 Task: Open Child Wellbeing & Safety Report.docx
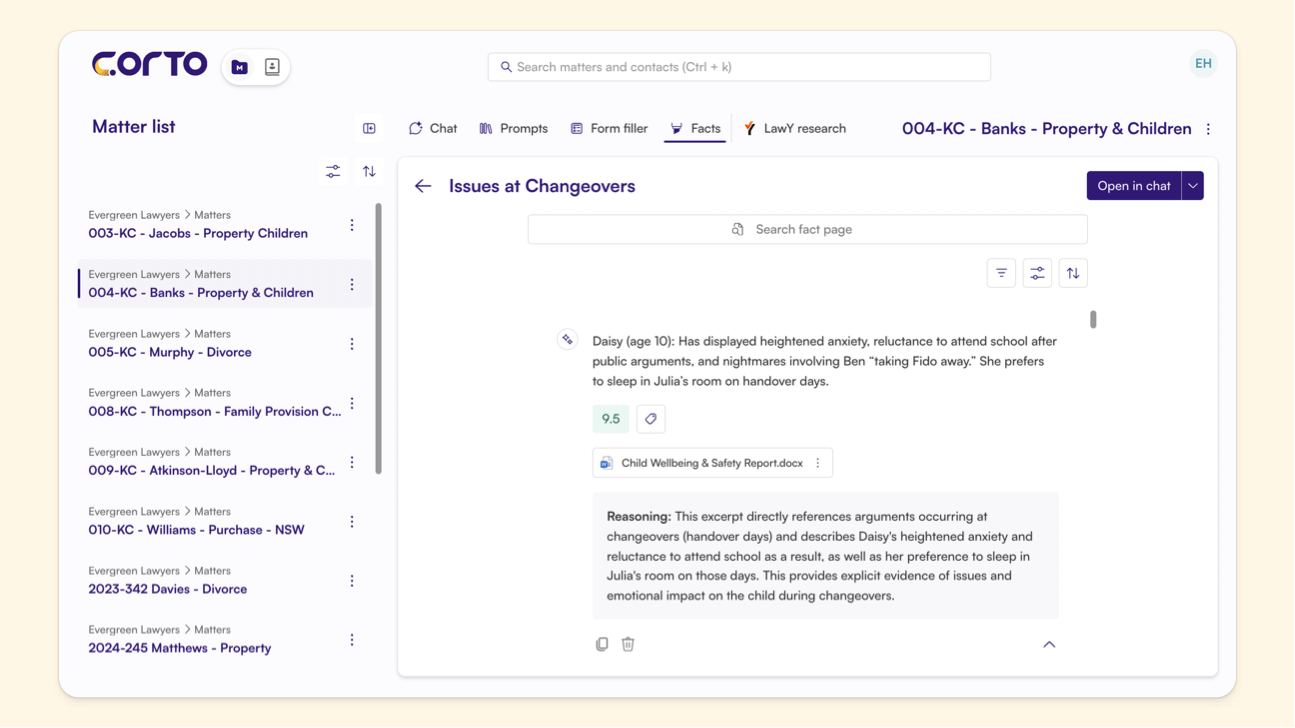click(x=712, y=463)
